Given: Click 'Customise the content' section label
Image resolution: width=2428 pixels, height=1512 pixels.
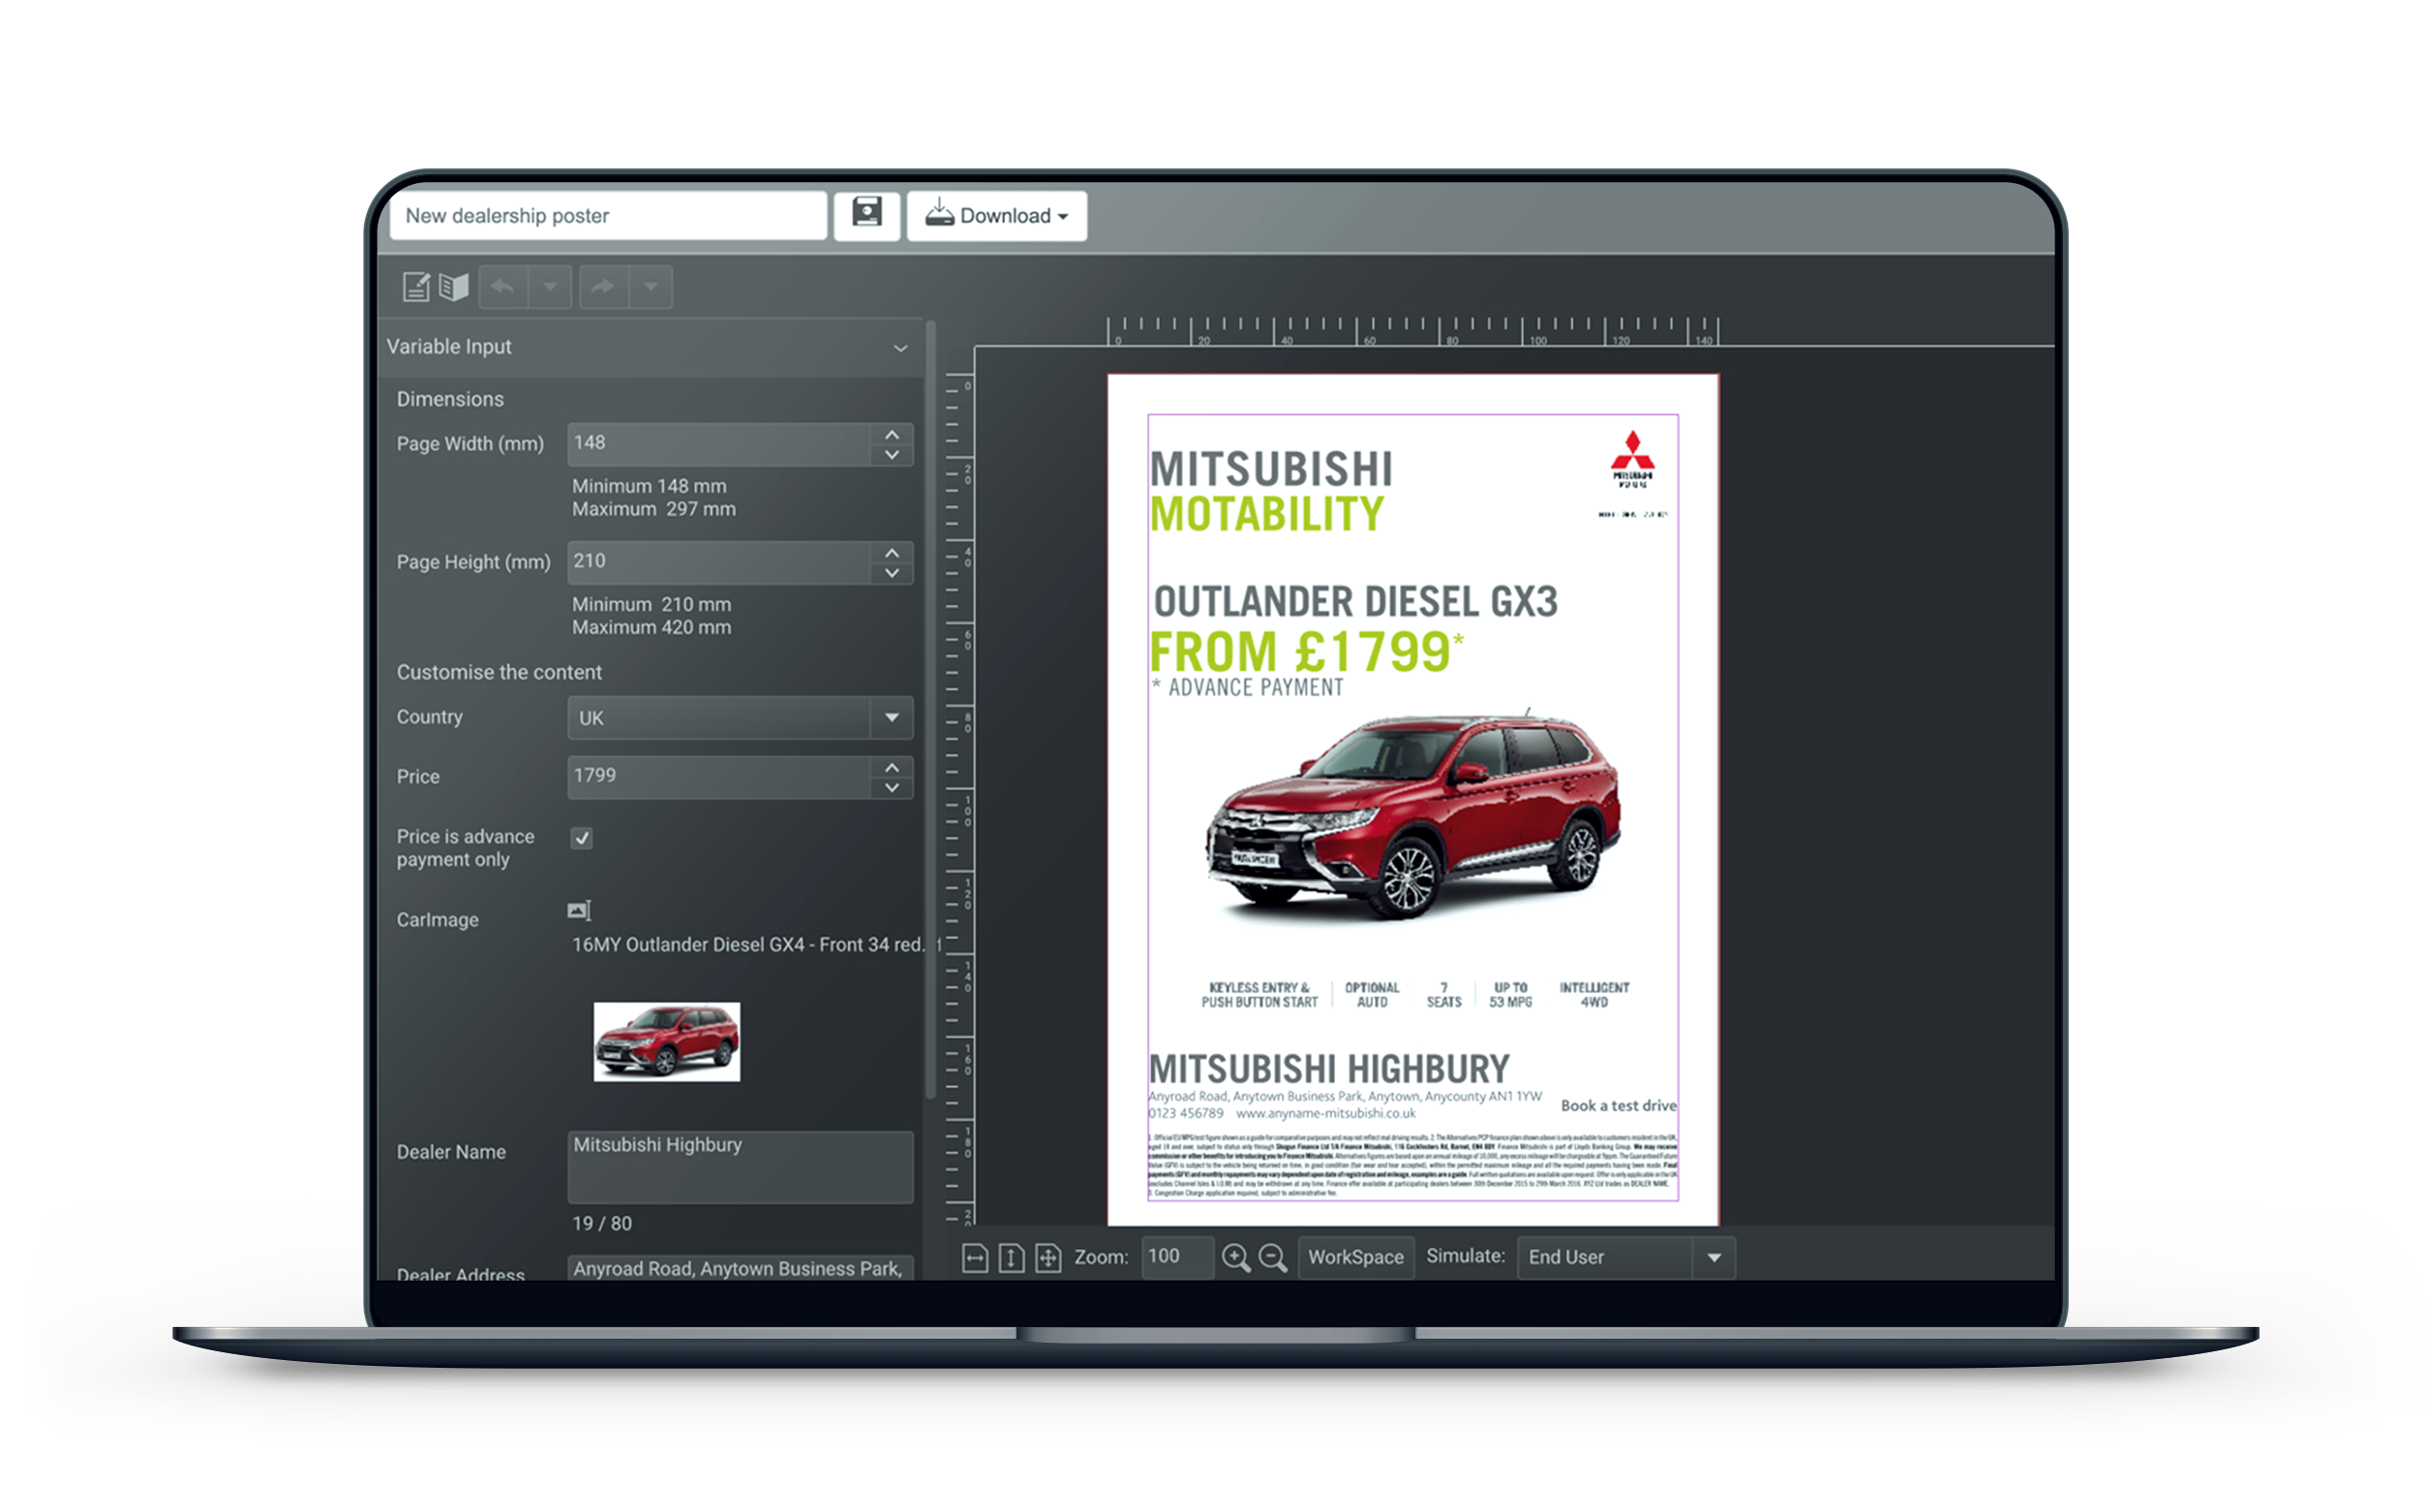Looking at the screenshot, I should [499, 673].
